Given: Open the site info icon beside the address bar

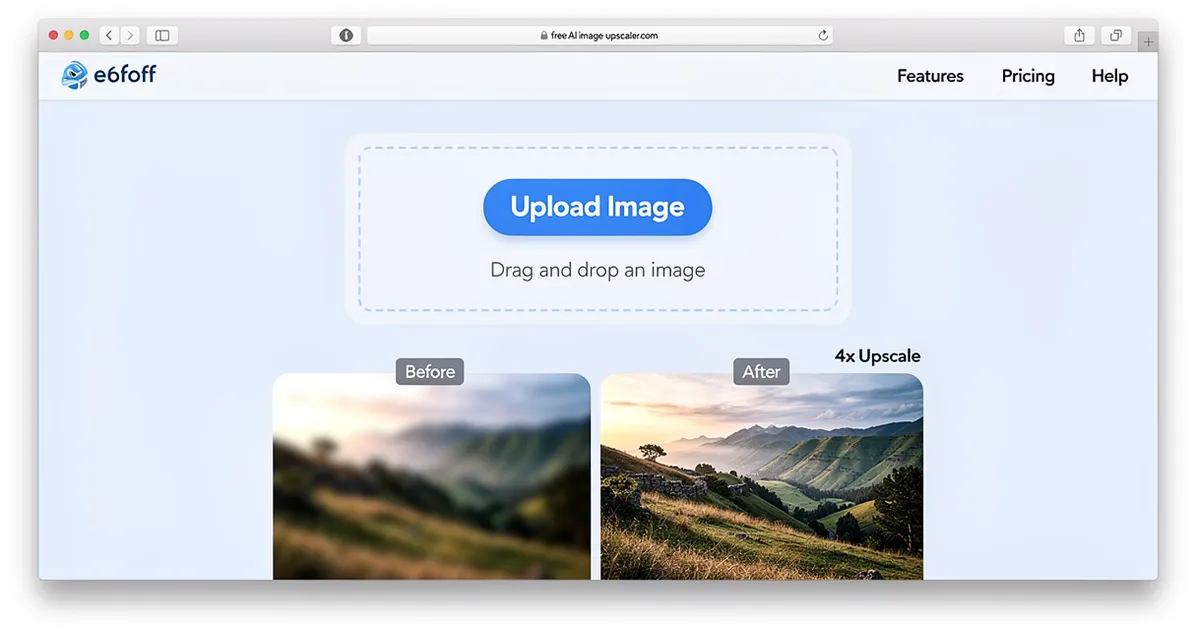Looking at the screenshot, I should click(x=346, y=35).
